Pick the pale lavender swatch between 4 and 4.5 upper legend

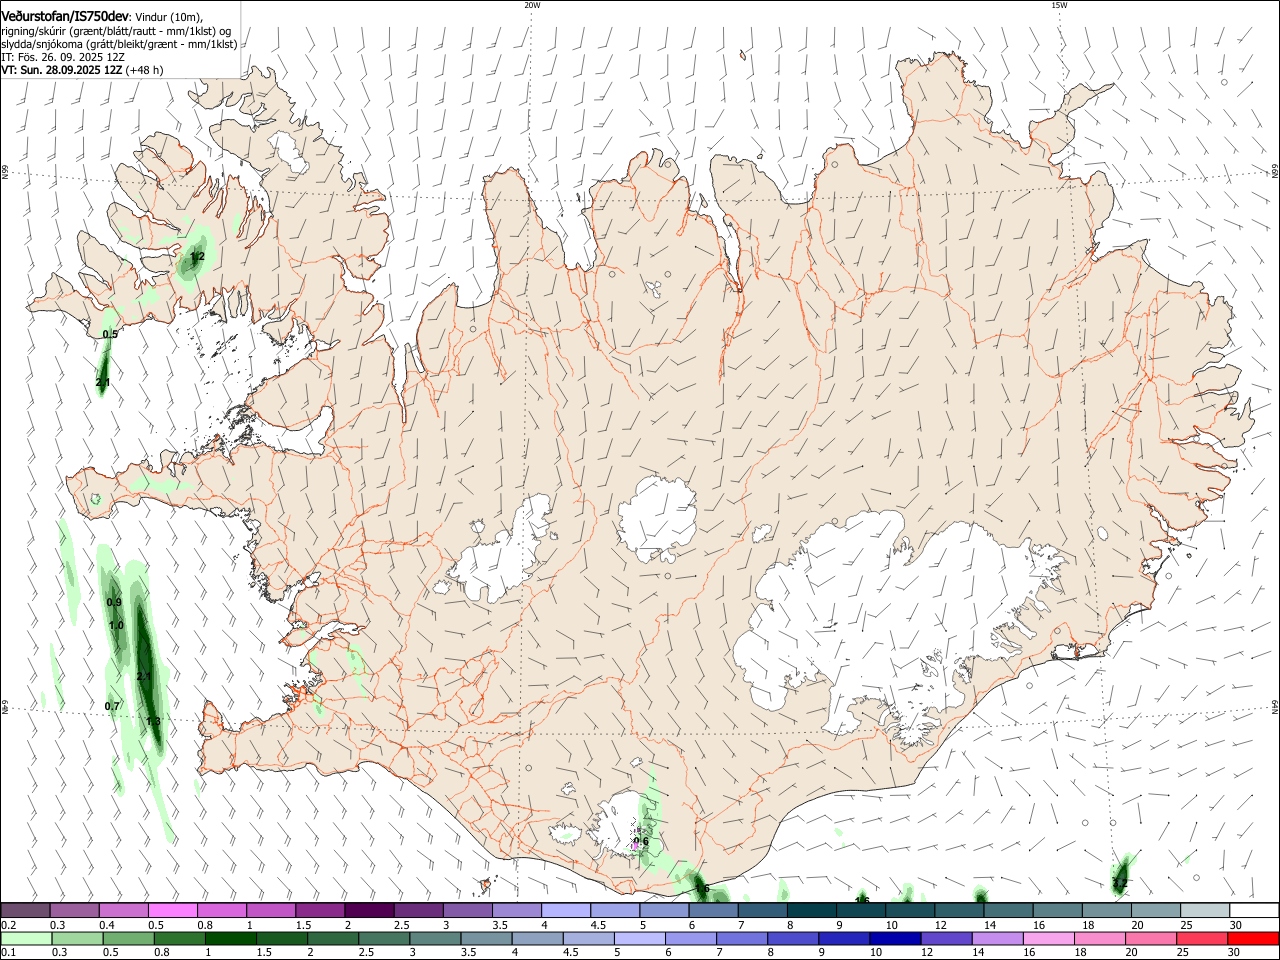point(565,910)
